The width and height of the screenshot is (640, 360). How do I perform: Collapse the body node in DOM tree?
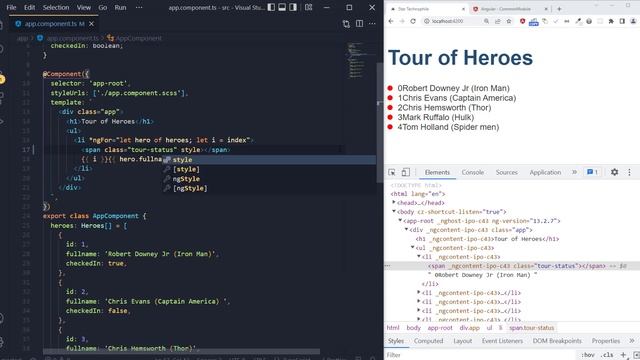point(394,212)
